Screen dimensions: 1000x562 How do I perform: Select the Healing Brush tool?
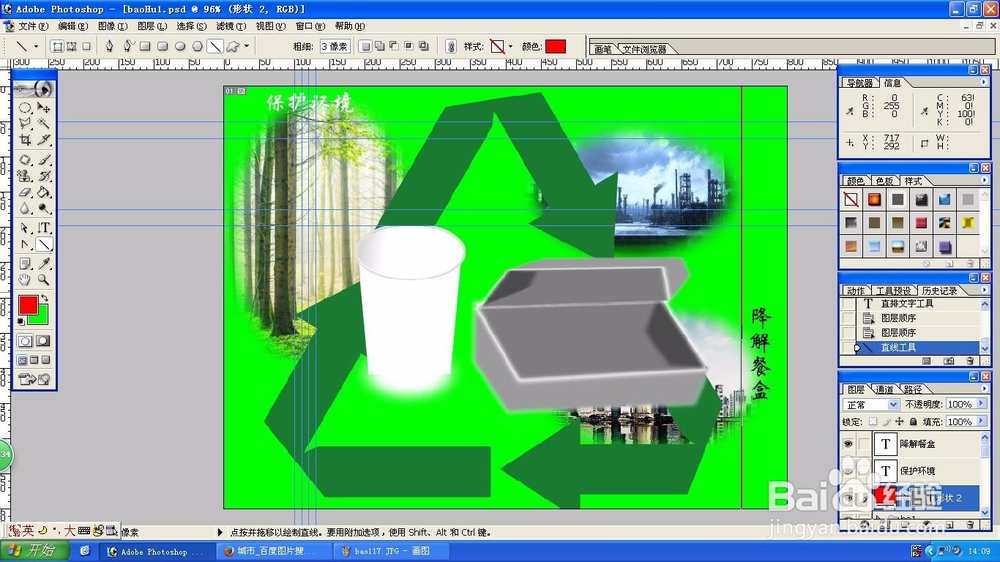[26, 159]
